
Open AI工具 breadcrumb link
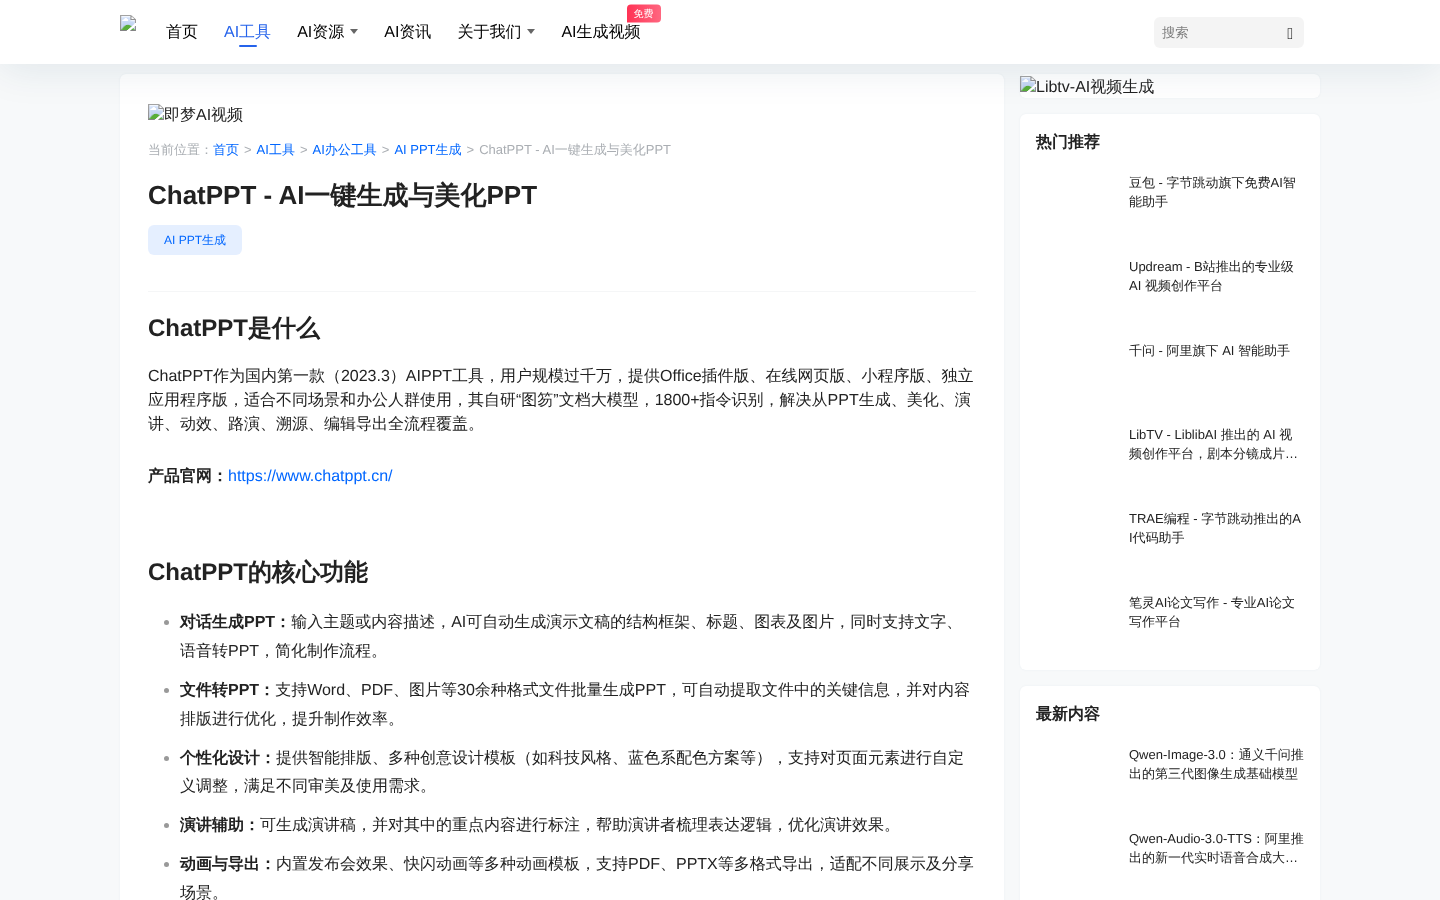point(275,150)
